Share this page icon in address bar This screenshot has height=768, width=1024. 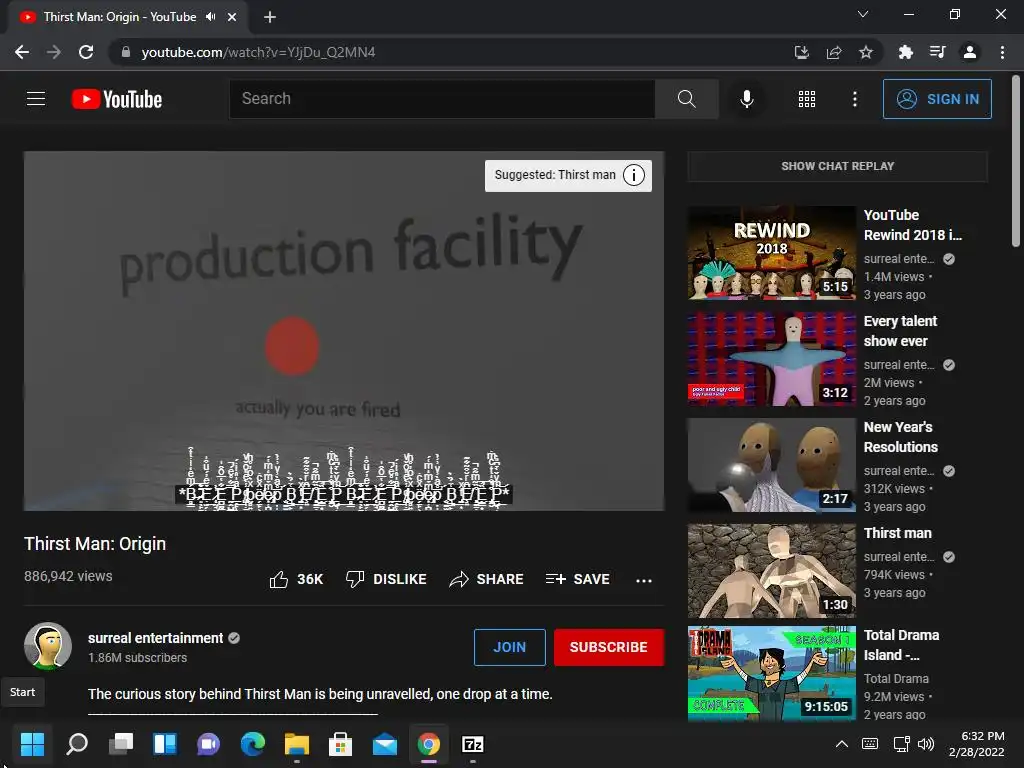point(834,52)
